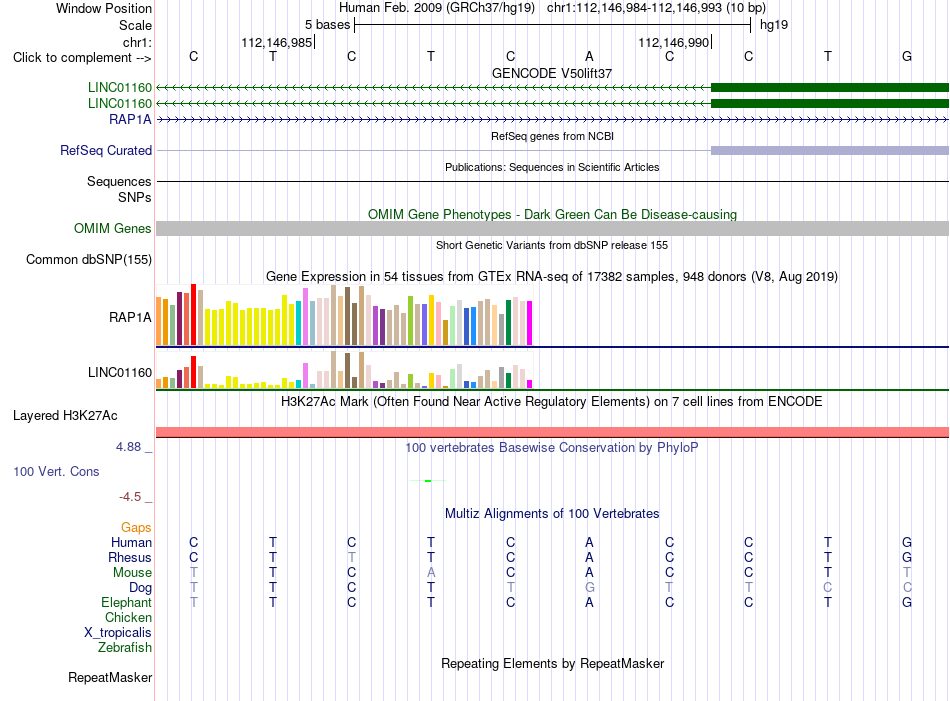Click the Dog alignment row label

pos(141,588)
